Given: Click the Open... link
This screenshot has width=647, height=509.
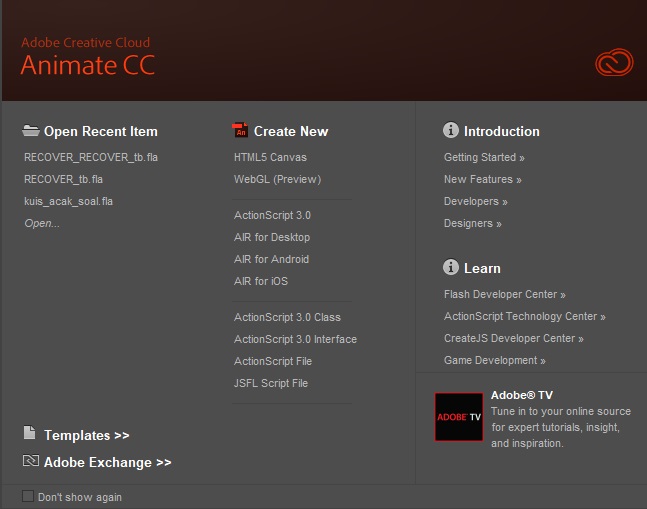Looking at the screenshot, I should pyautogui.click(x=42, y=223).
